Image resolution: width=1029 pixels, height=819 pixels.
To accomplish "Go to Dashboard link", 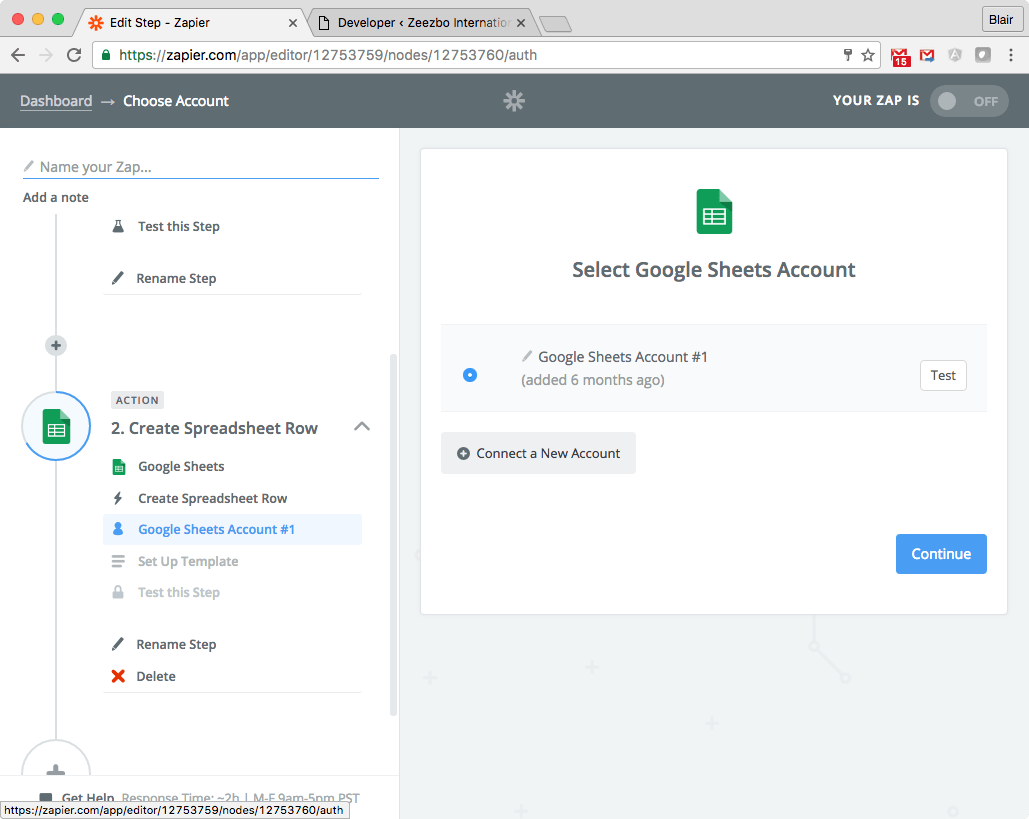I will [56, 101].
